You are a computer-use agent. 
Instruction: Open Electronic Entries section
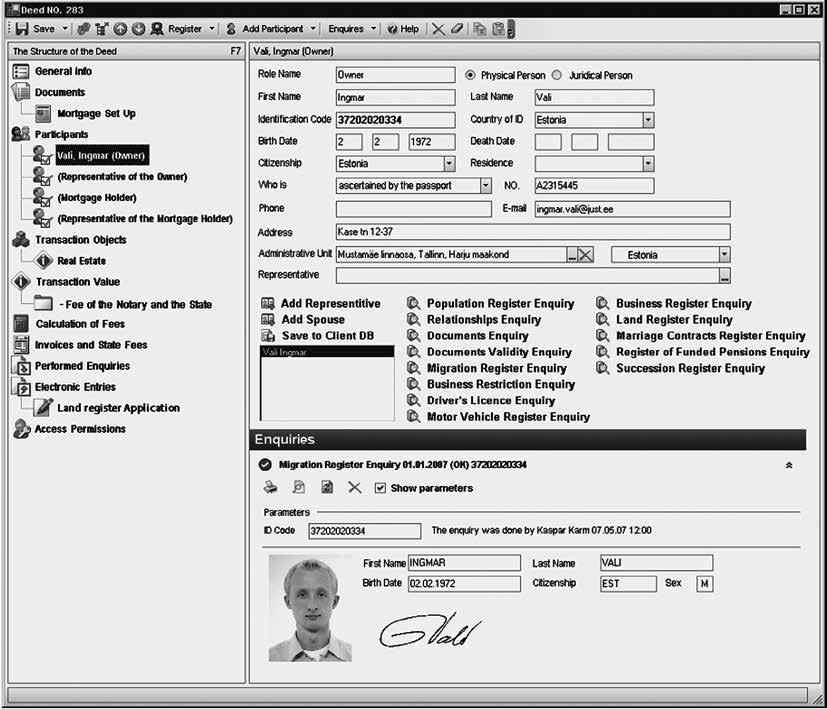click(x=75, y=387)
